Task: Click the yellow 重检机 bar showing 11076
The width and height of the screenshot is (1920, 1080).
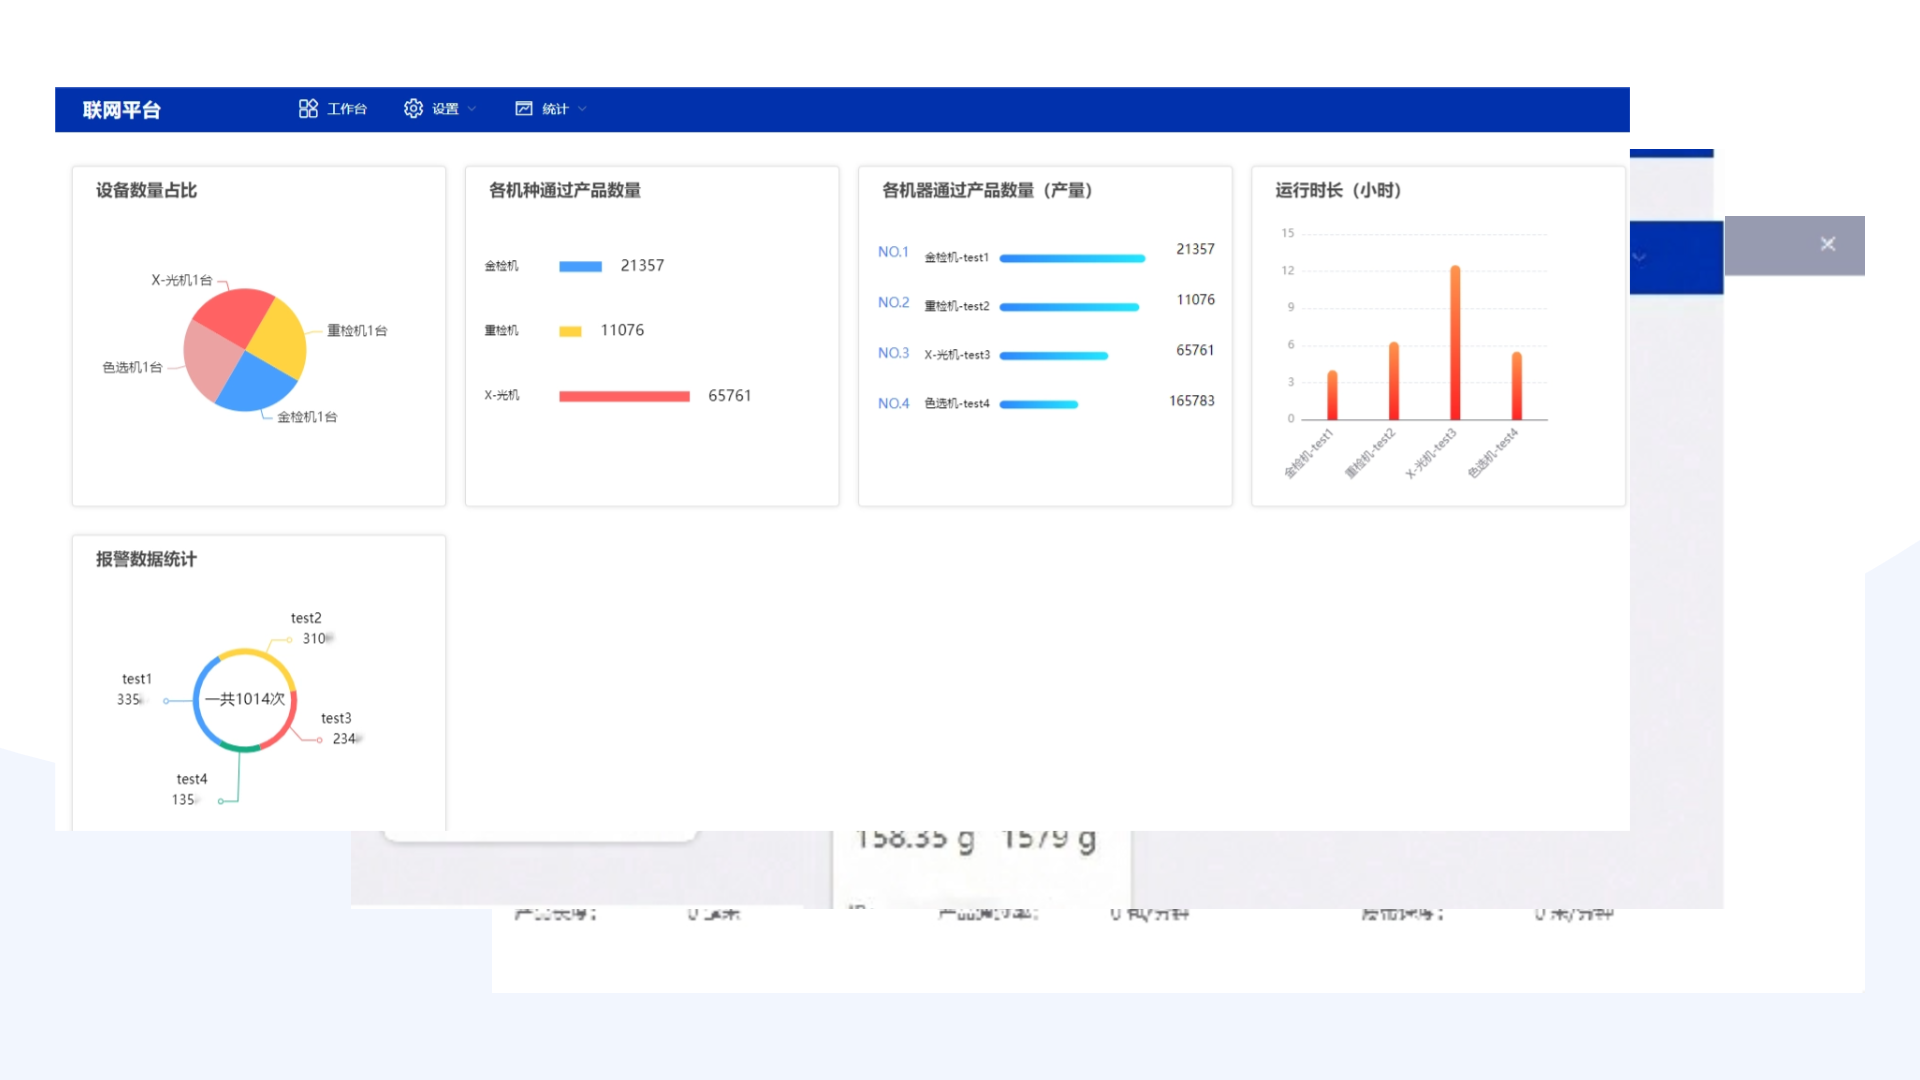Action: point(570,329)
